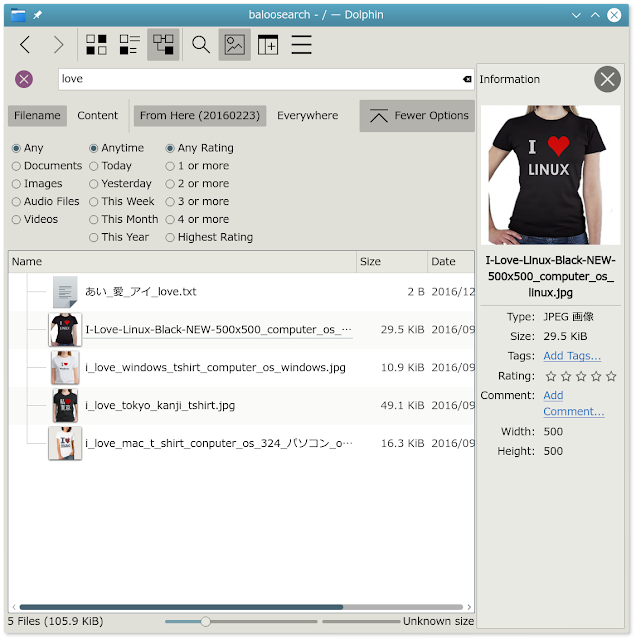636x640 pixels.
Task: Select I-Love-Linux-Black-NEW file row
Action: coord(242,329)
